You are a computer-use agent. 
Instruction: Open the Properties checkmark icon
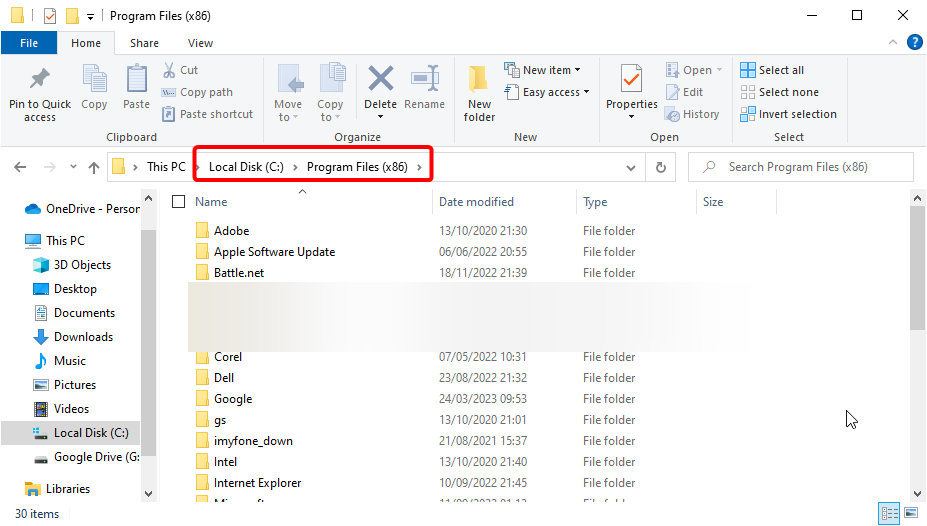pos(631,79)
